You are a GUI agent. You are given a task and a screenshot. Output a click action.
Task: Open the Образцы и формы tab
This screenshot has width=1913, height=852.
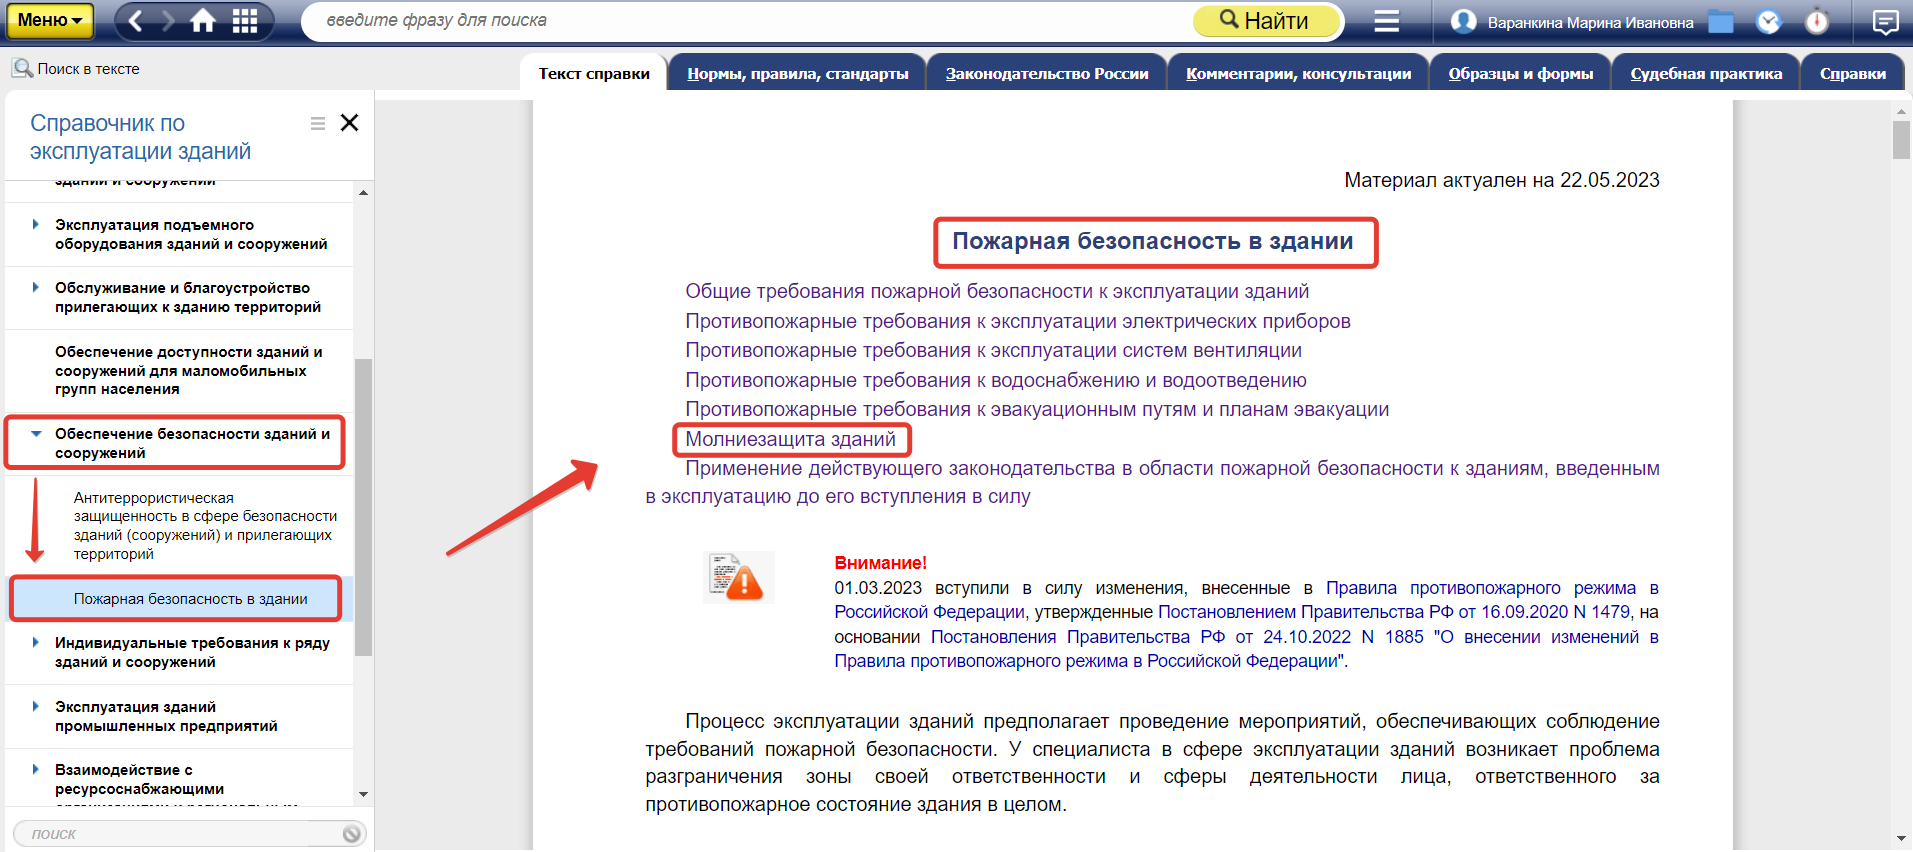(1520, 73)
